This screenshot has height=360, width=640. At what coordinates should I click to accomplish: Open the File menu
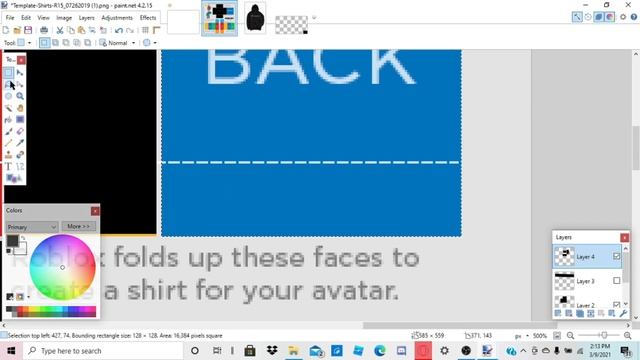pos(10,18)
